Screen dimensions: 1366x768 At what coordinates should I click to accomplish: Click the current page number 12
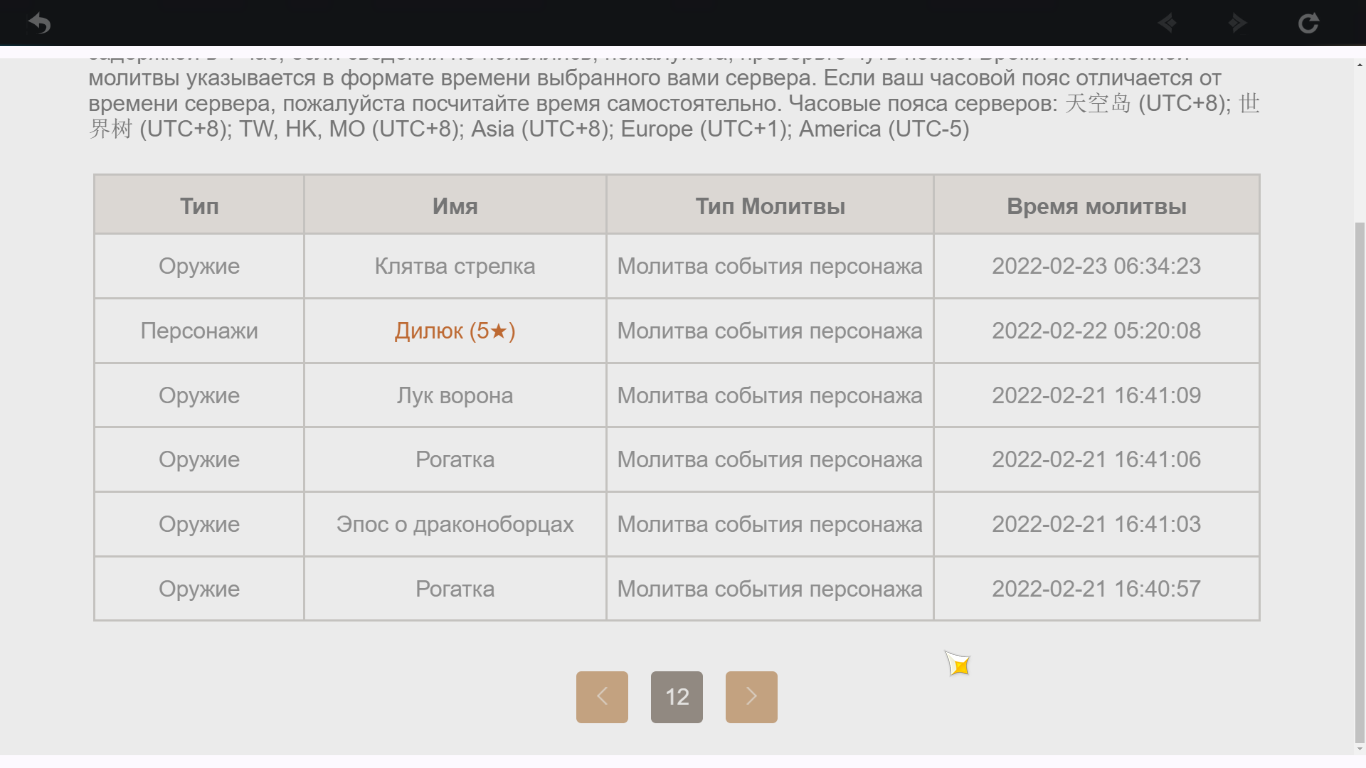click(677, 697)
